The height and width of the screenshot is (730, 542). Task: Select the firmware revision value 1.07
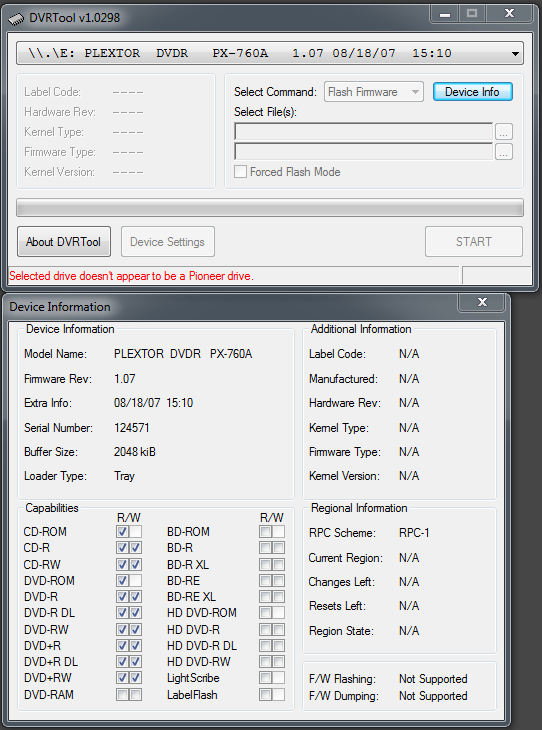(x=125, y=379)
